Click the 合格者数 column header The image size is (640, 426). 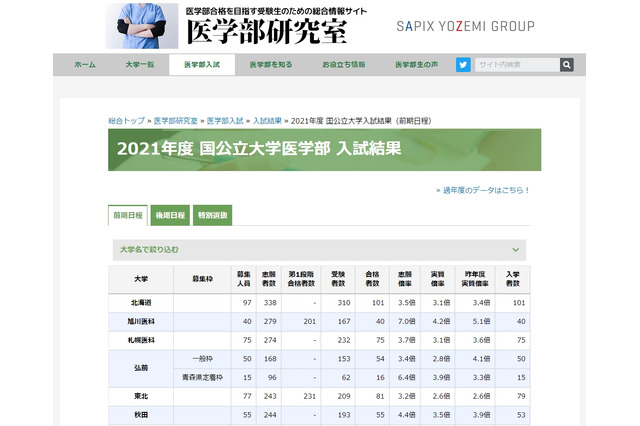(372, 279)
